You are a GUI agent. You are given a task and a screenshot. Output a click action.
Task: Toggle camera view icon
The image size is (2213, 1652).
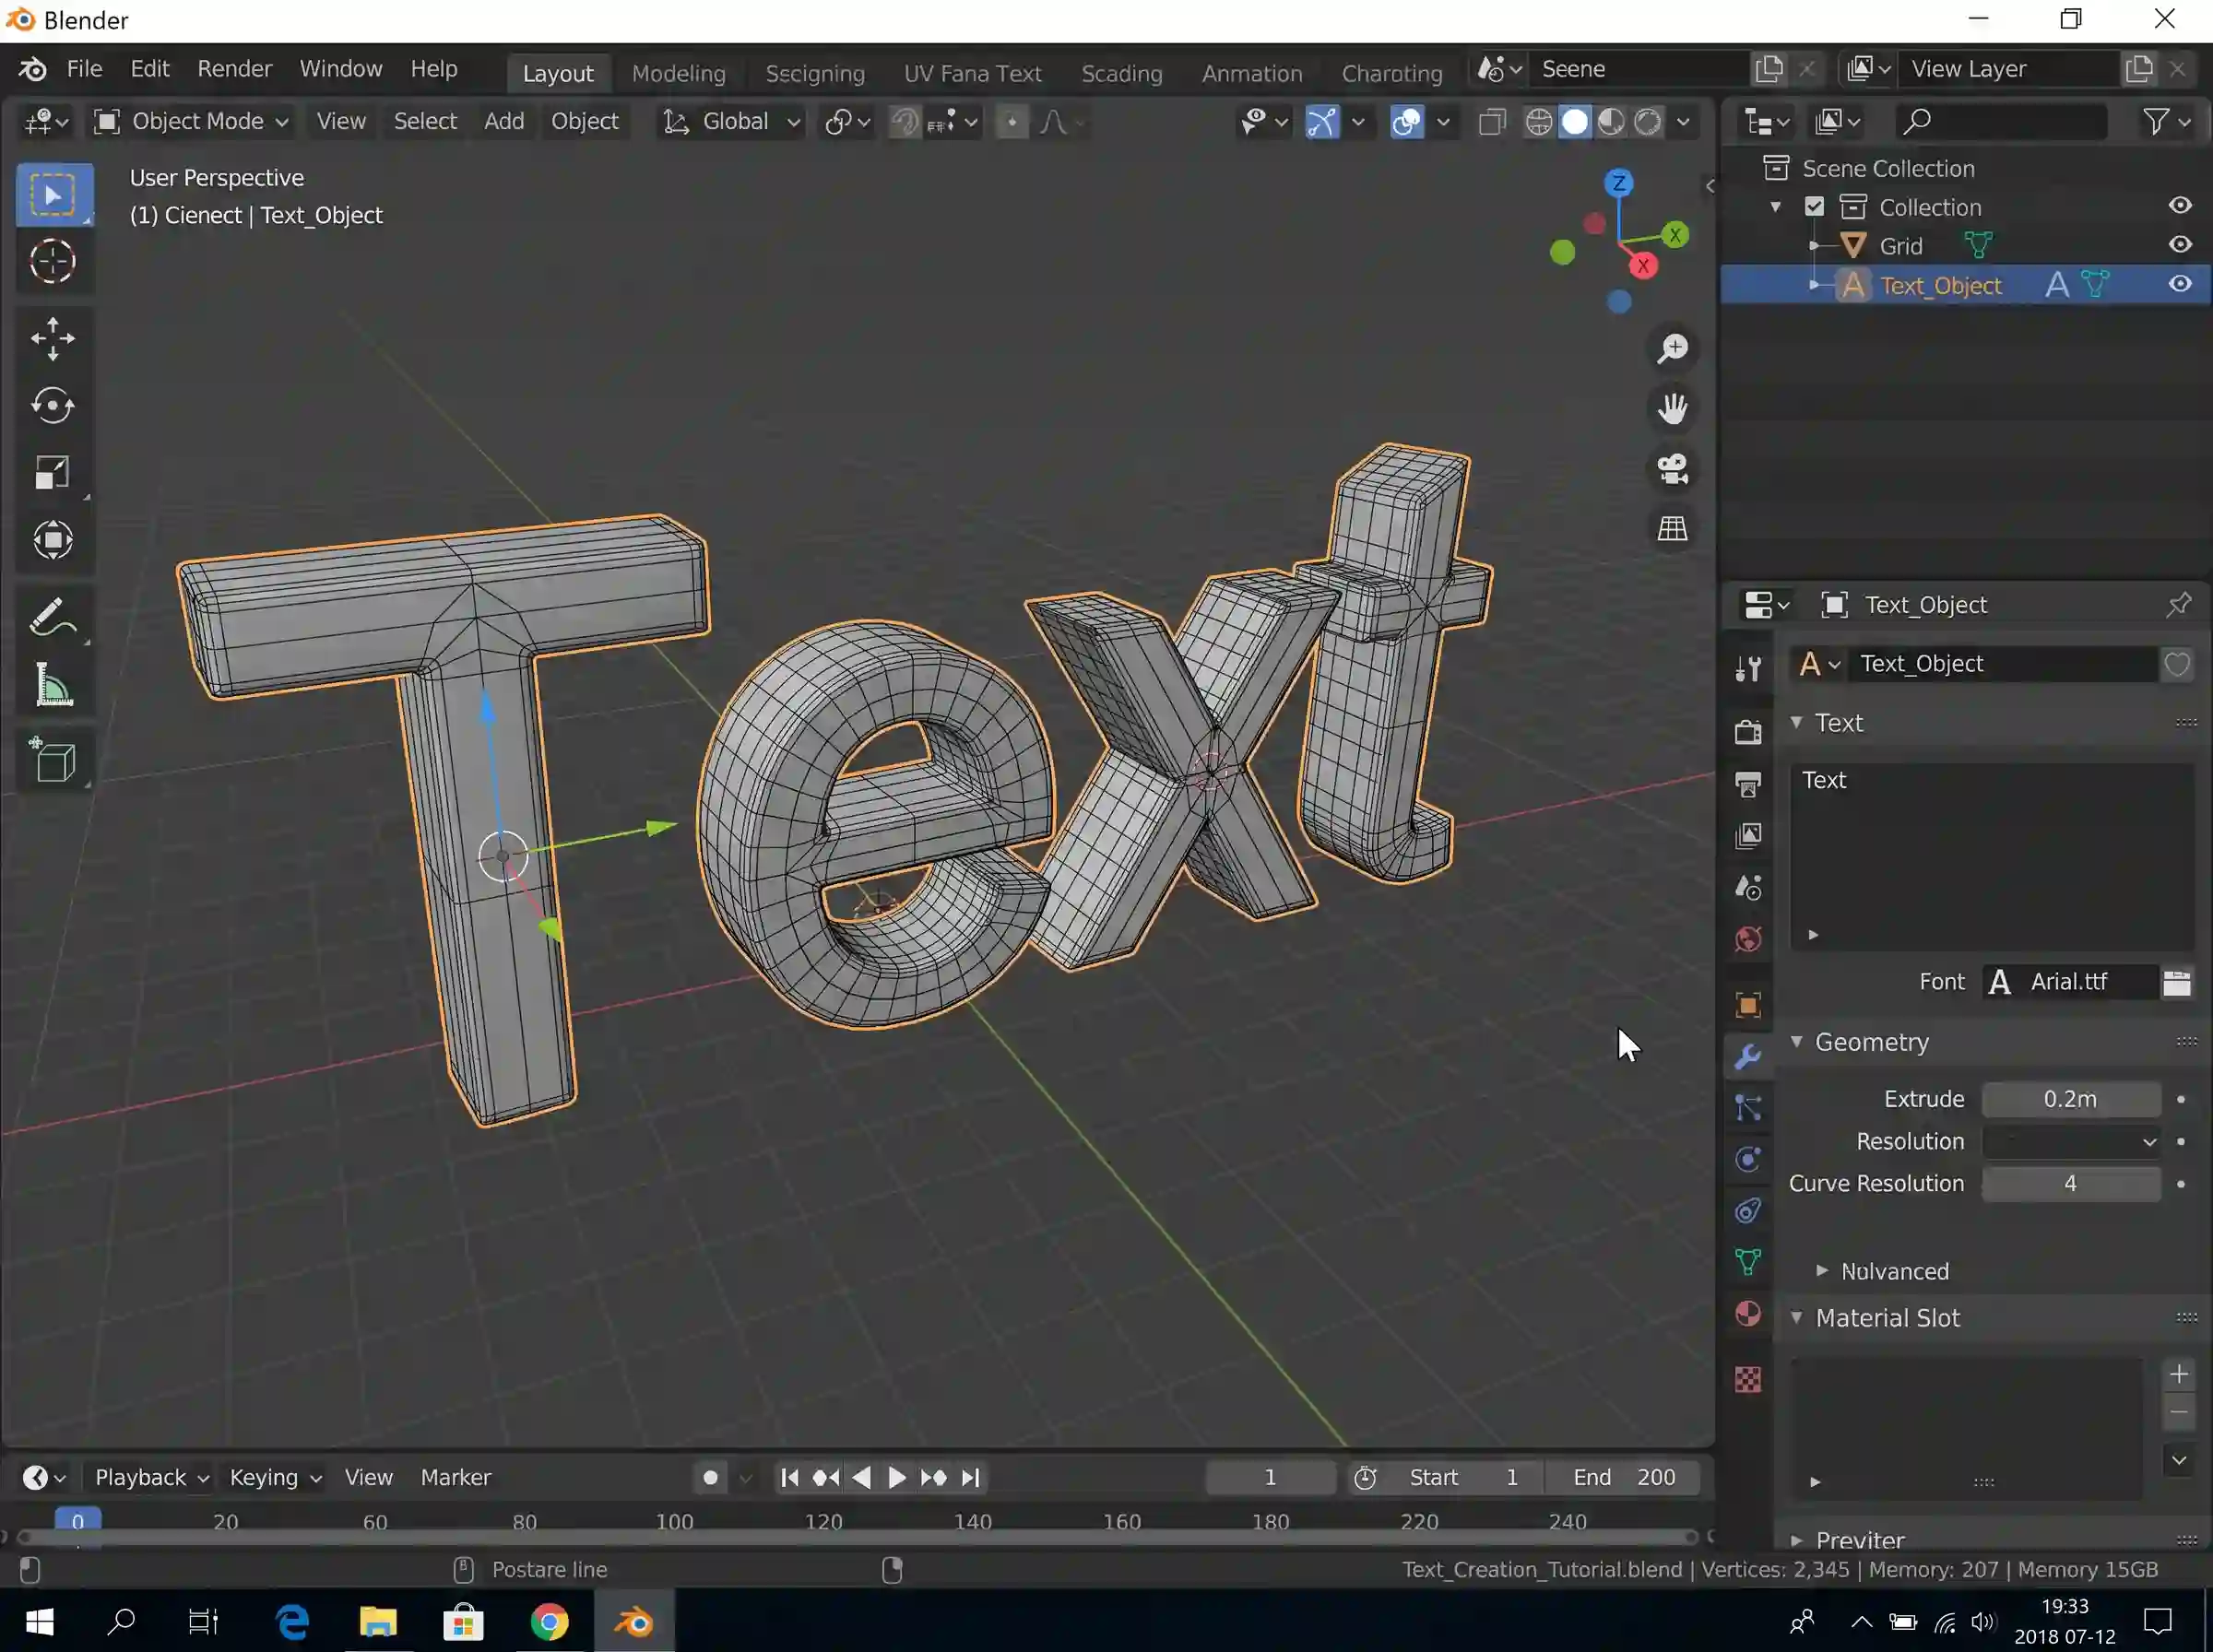[x=1673, y=469]
